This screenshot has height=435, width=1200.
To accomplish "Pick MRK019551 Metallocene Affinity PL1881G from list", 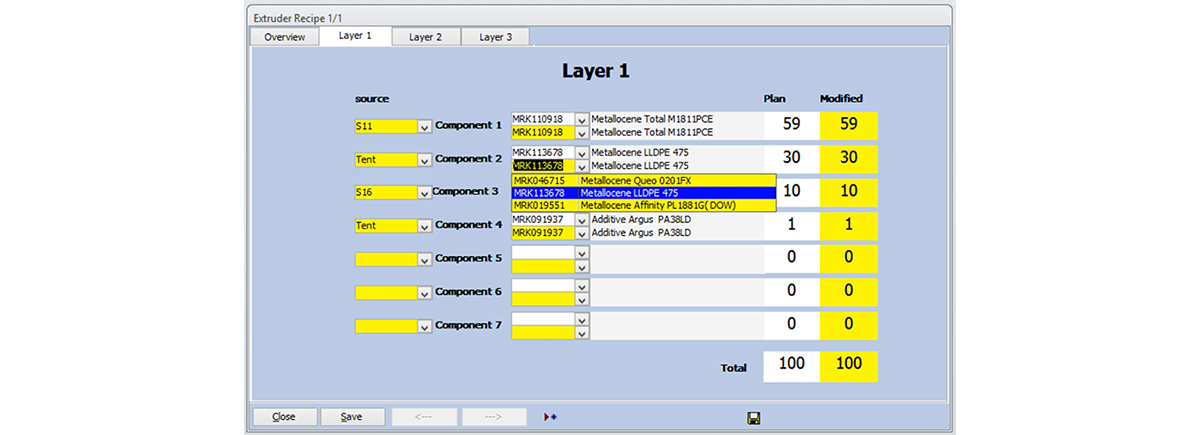I will (x=643, y=205).
